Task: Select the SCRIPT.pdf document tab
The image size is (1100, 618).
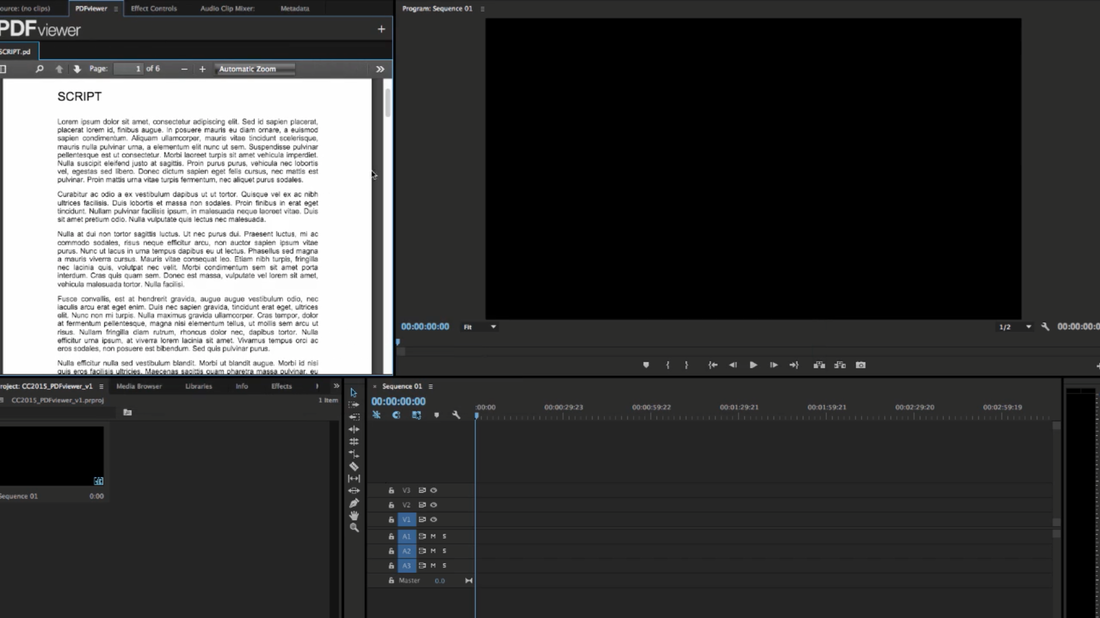Action: 17,52
